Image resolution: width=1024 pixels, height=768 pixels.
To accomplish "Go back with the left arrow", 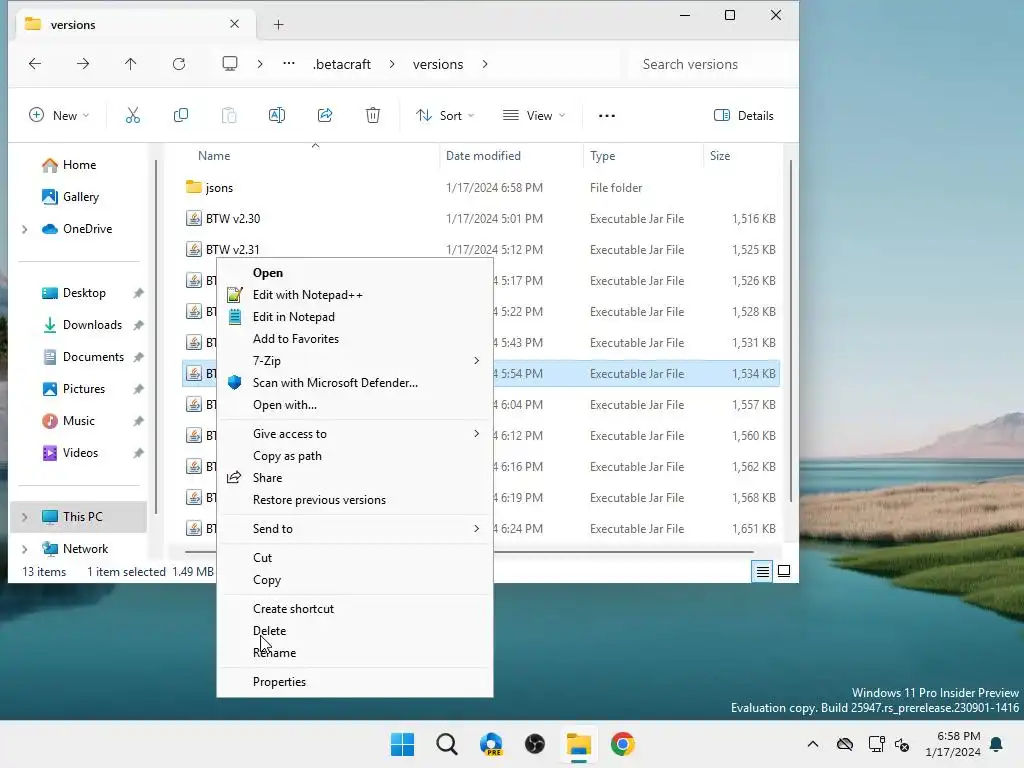I will coord(35,64).
